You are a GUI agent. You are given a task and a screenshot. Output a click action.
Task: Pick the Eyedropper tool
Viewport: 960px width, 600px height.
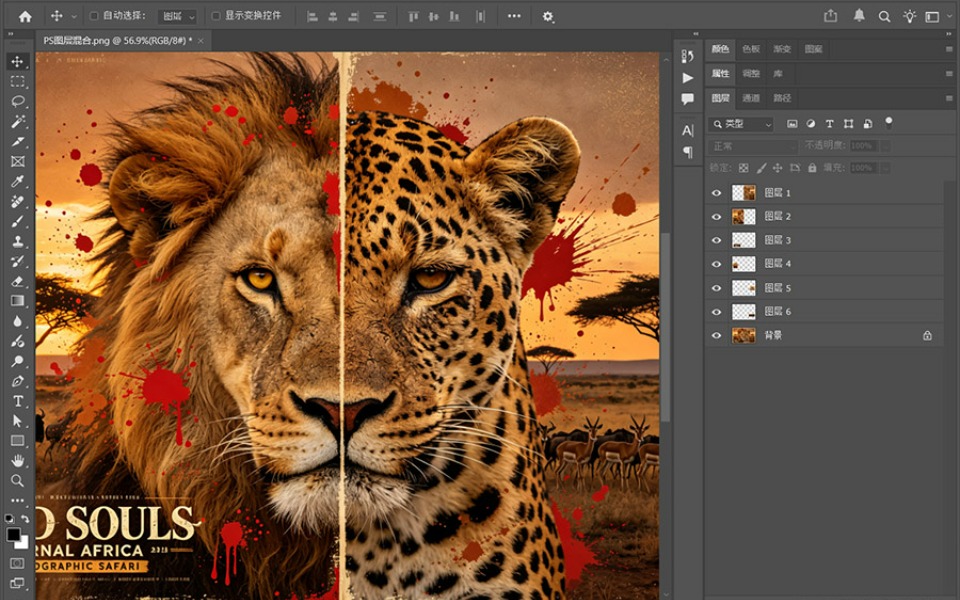18,182
